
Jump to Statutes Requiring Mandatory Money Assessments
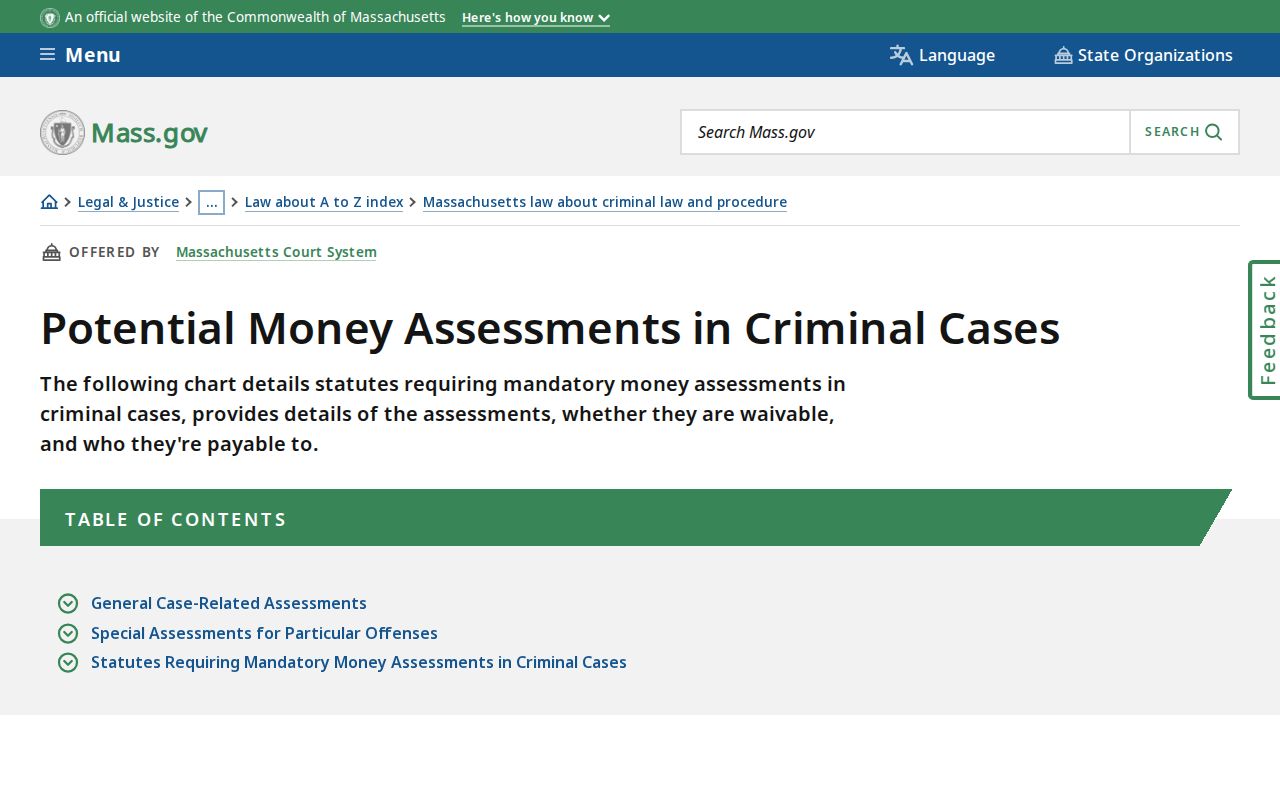(359, 662)
